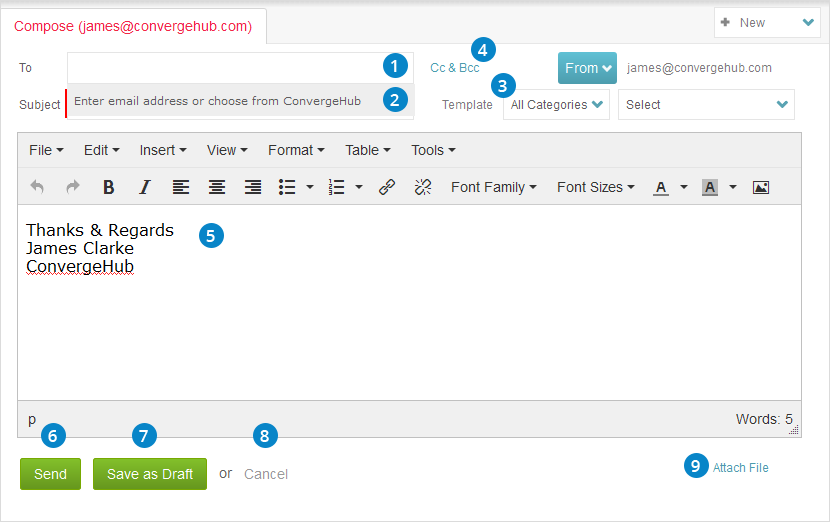Toggle italic formatting
This screenshot has height=522, width=830.
[x=145, y=187]
